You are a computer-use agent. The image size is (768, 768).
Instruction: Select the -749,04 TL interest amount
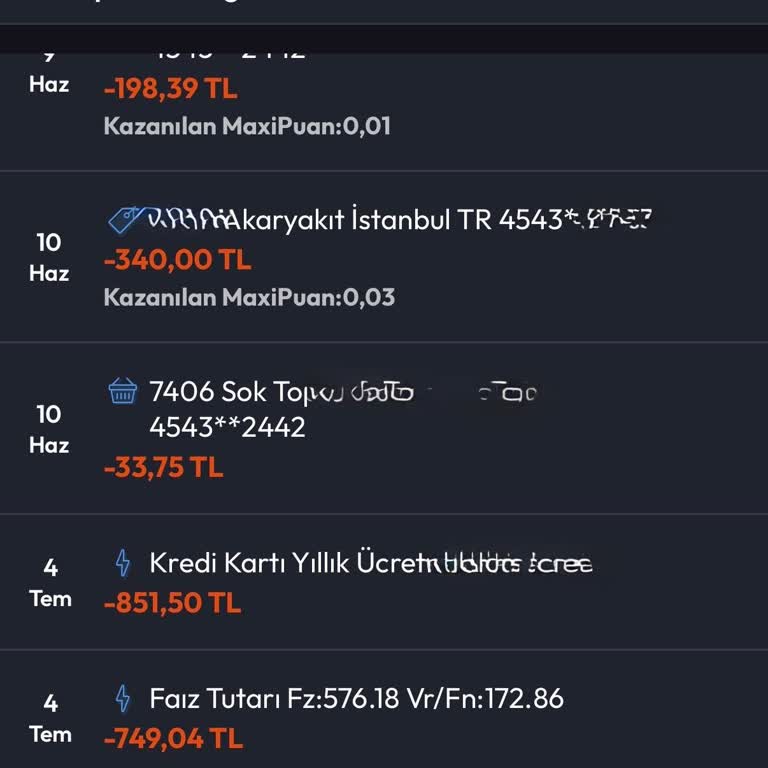click(x=173, y=738)
